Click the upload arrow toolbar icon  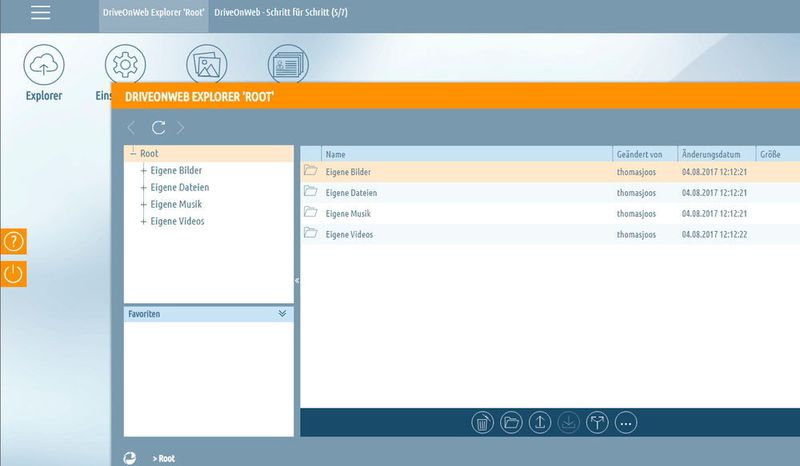pyautogui.click(x=540, y=422)
